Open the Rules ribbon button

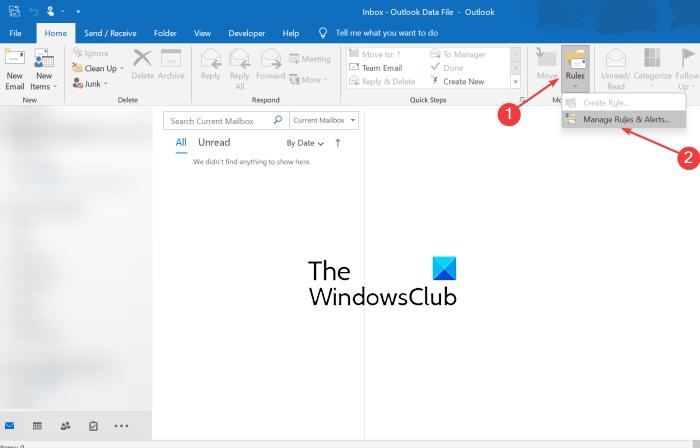point(575,66)
